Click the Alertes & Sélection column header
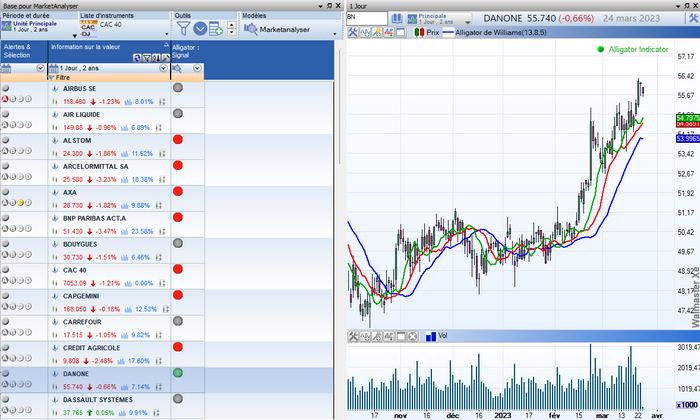Image resolution: width=700 pixels, height=420 pixels. tap(24, 51)
